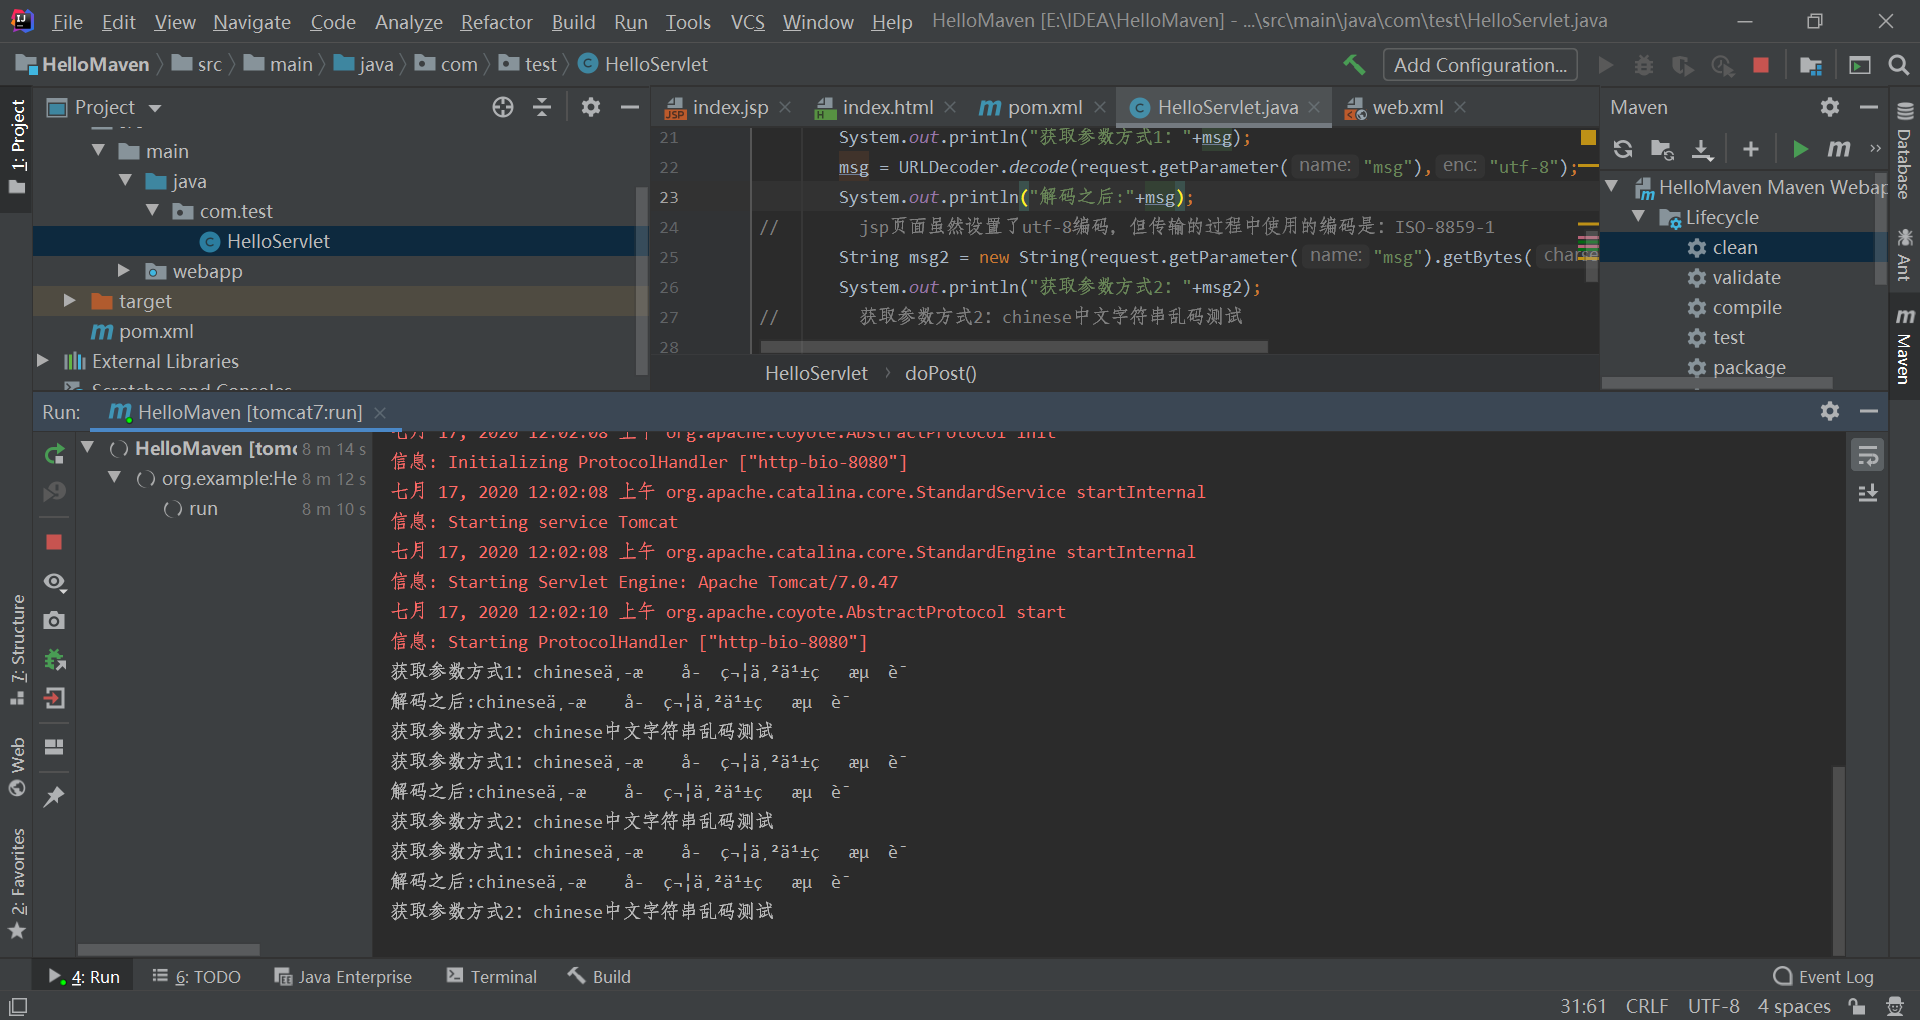This screenshot has width=1920, height=1020.
Task: Click the Add Configuration button
Action: point(1480,64)
